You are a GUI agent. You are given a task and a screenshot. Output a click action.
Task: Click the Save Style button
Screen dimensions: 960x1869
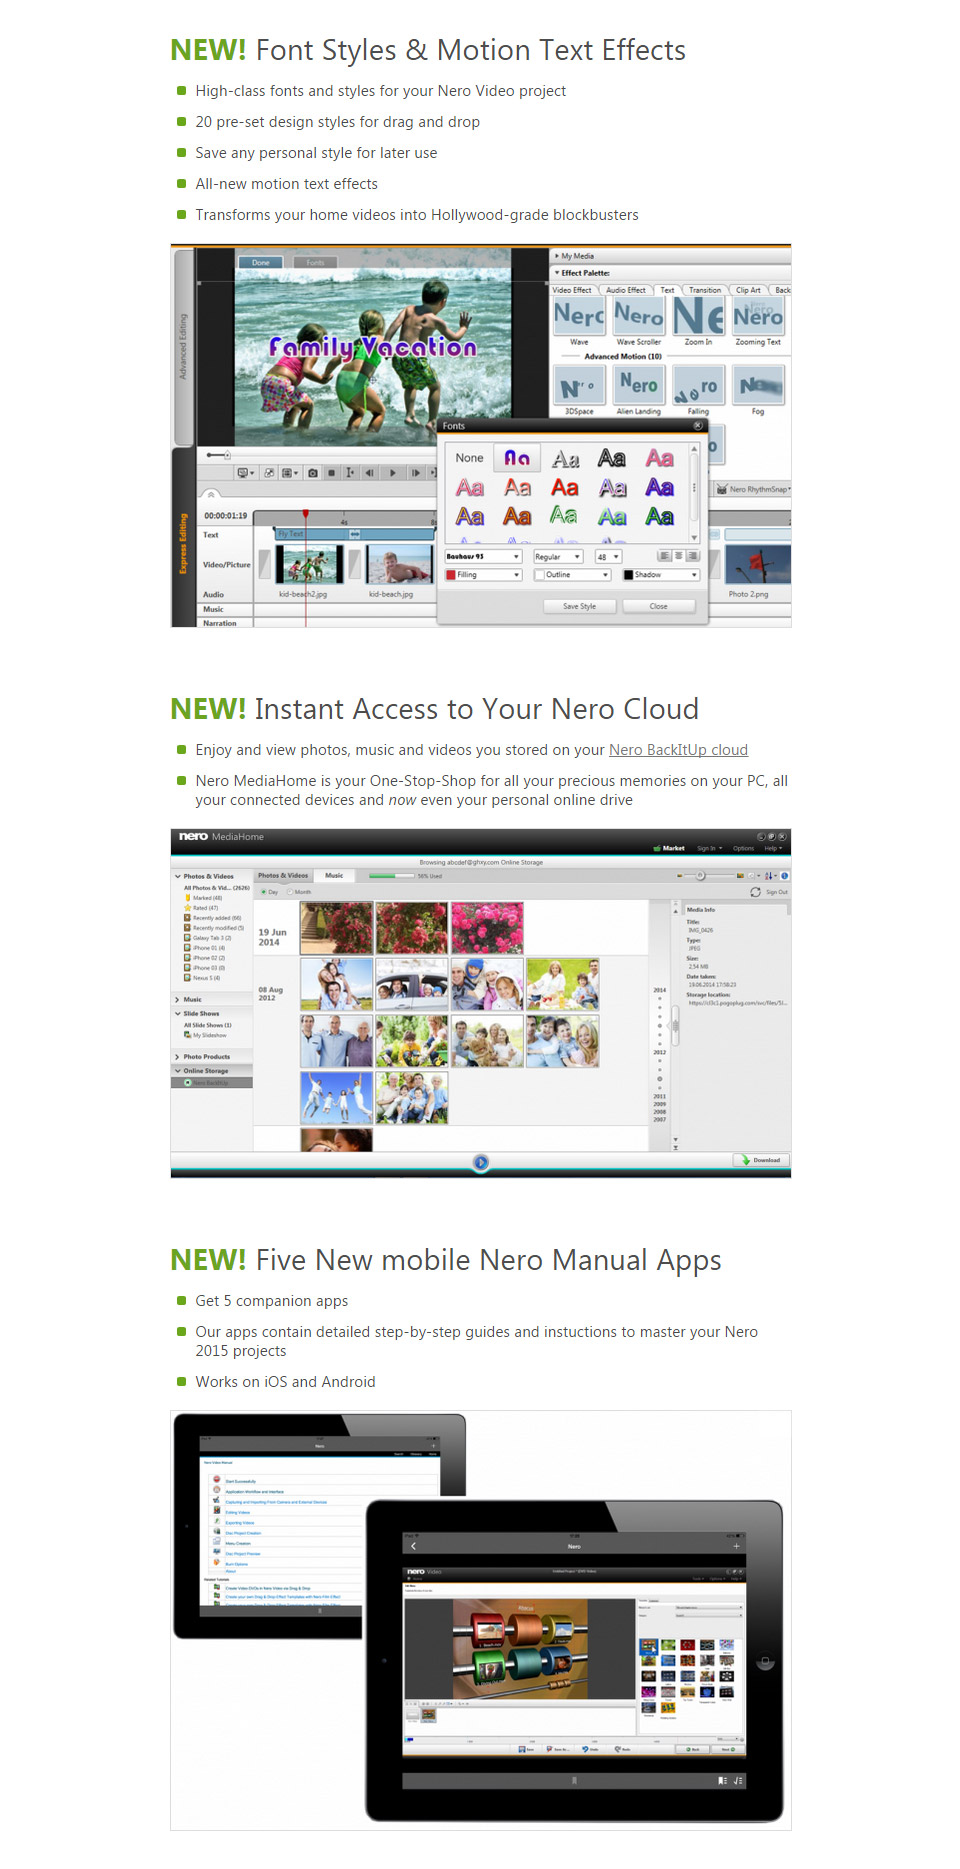pos(579,606)
